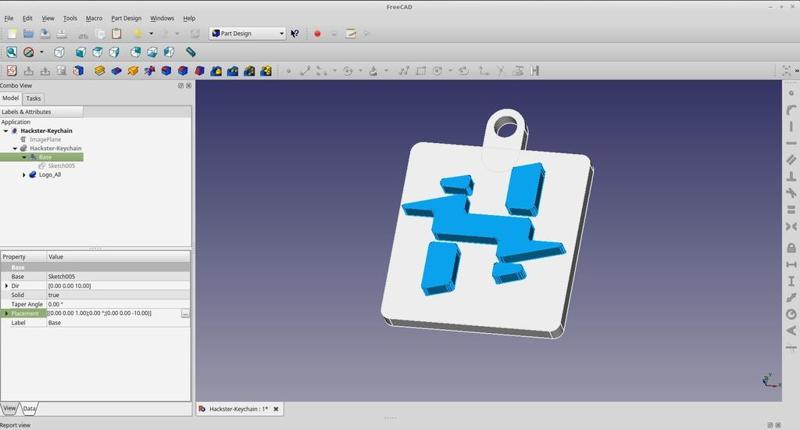Click the Lock constraint padlock icon

[791, 248]
